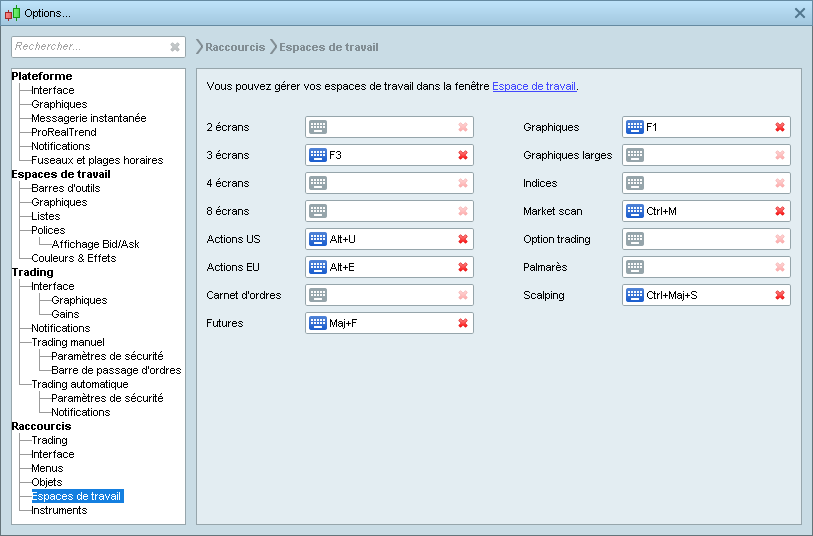Open the Espace de travail link
This screenshot has height=536, width=813.
pos(534,87)
